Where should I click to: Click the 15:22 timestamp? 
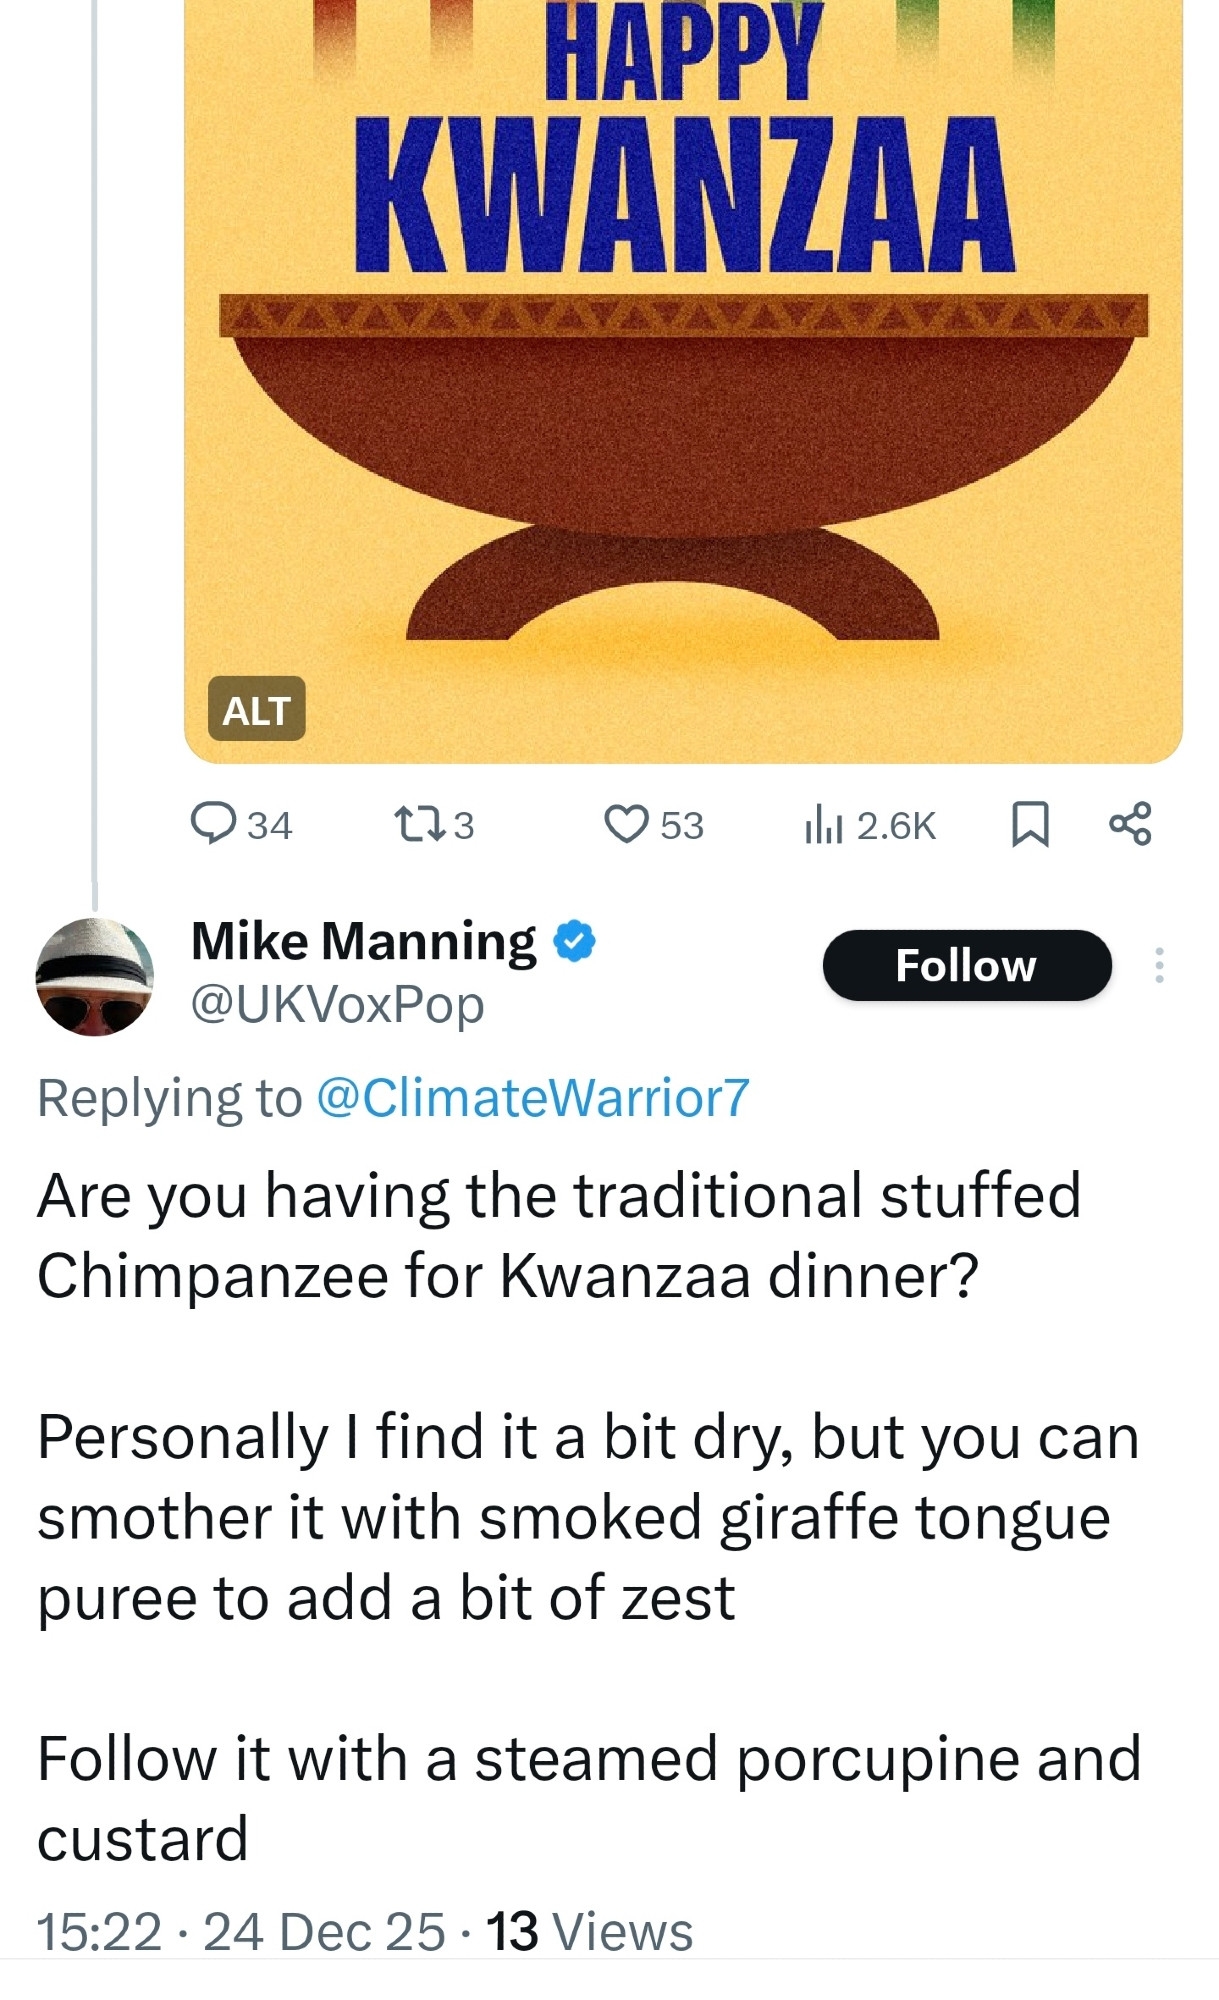click(98, 1931)
